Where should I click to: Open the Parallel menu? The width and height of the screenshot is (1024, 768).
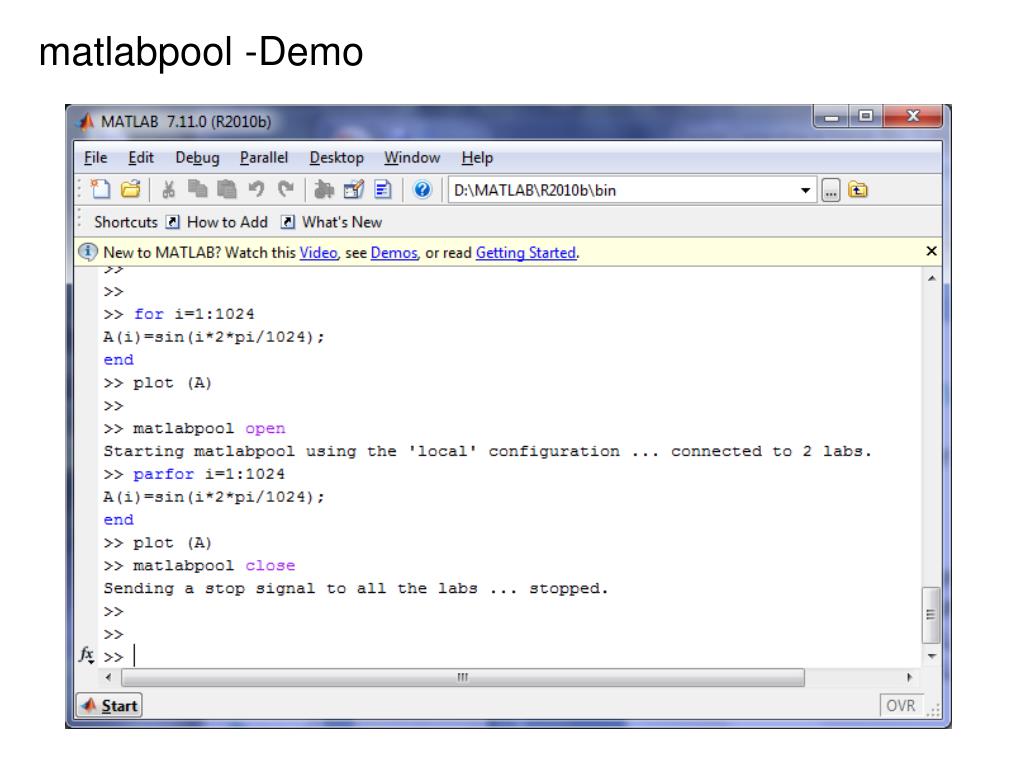click(264, 157)
